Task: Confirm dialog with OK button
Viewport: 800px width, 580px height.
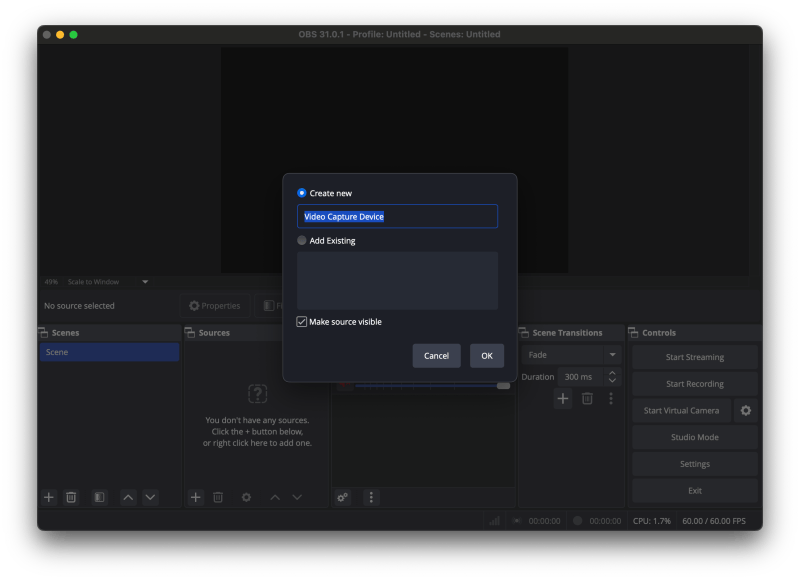Action: pos(487,356)
